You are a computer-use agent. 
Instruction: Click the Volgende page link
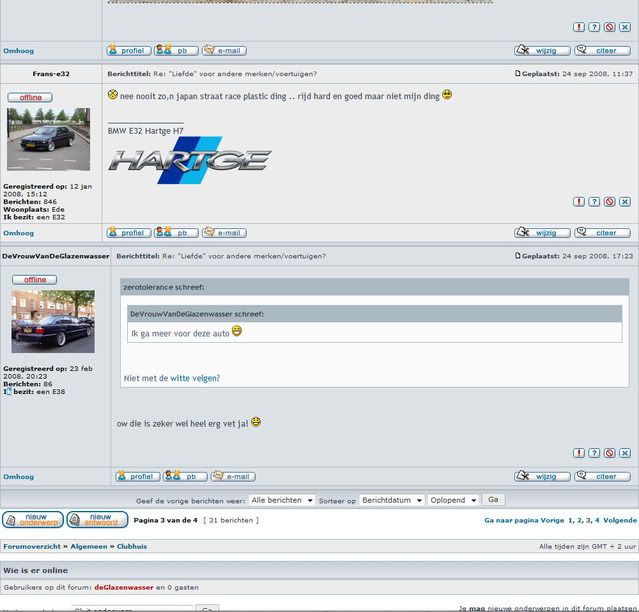[x=620, y=520]
